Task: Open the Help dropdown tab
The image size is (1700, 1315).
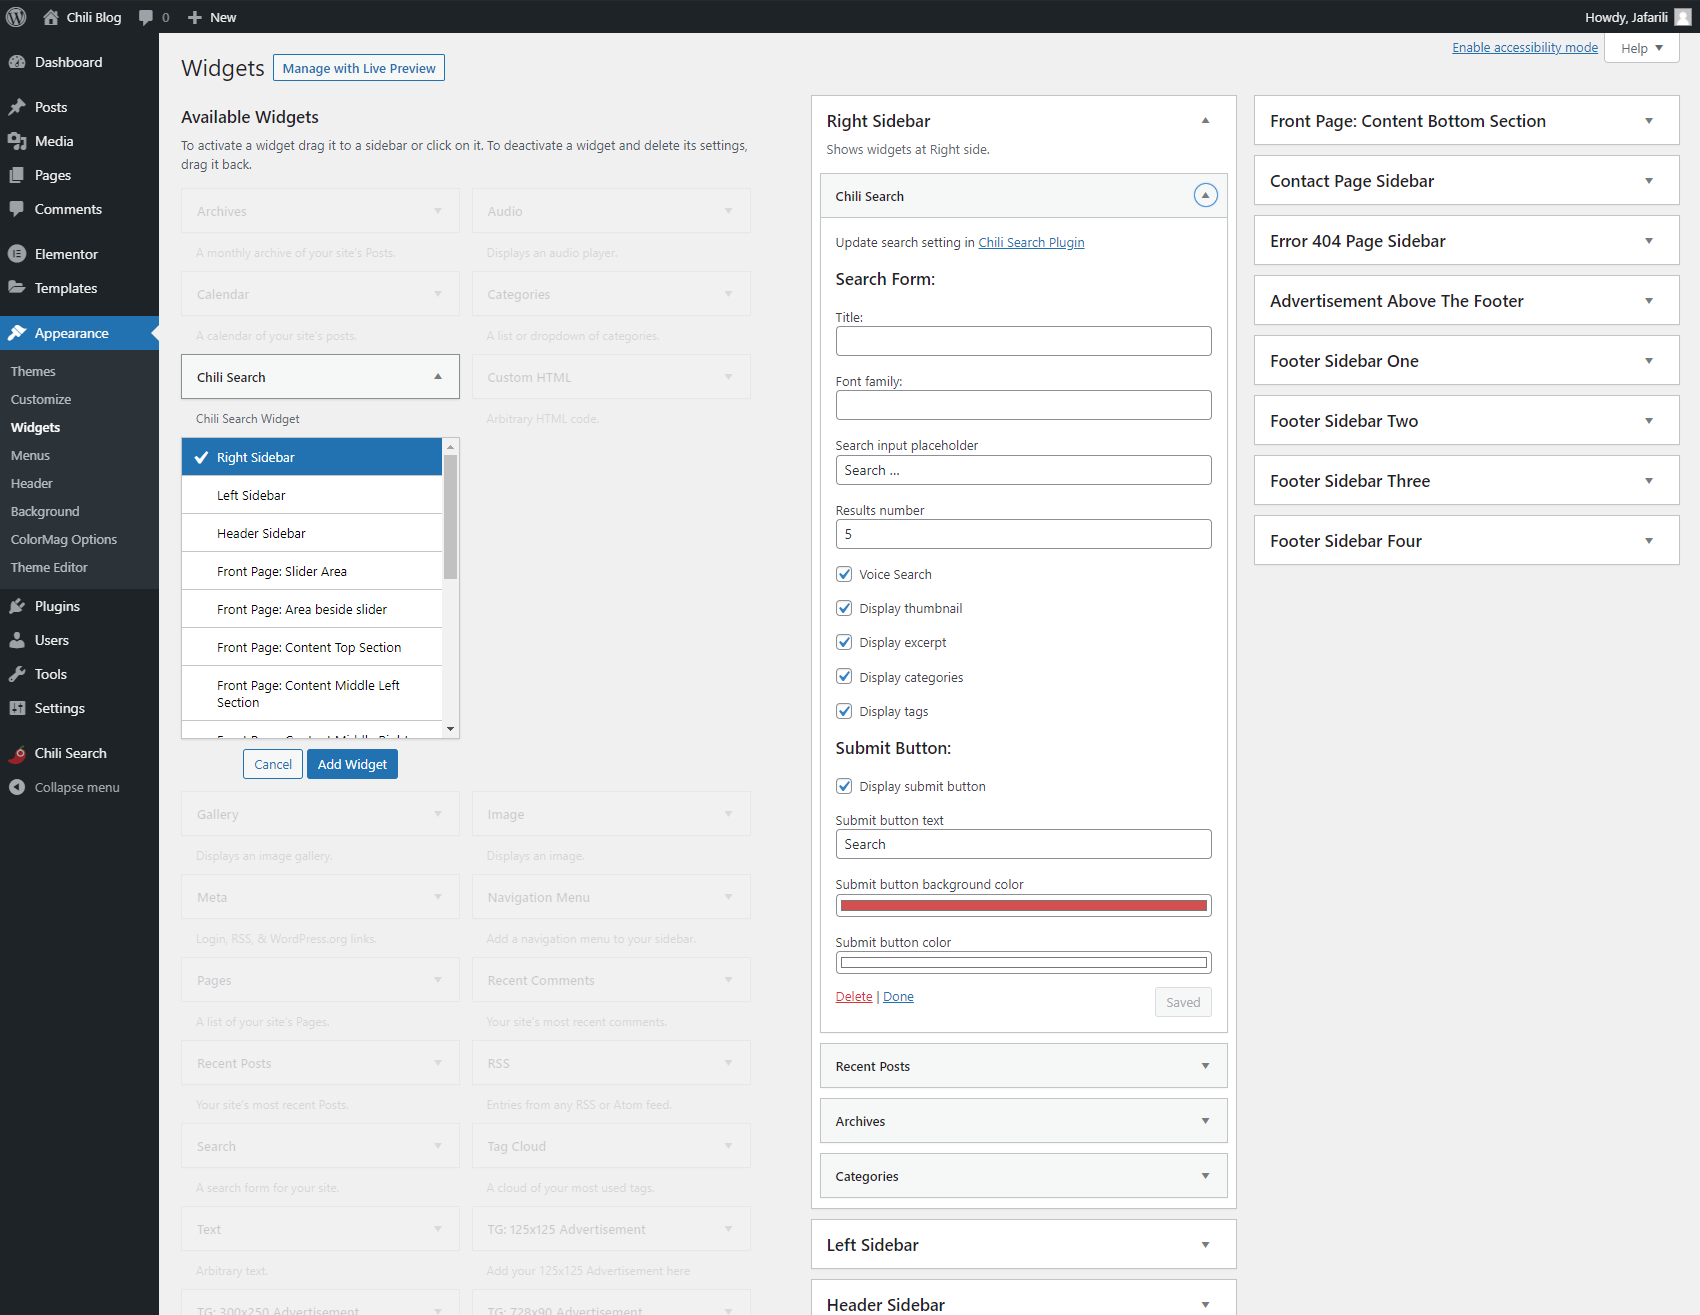Action: (x=1641, y=48)
